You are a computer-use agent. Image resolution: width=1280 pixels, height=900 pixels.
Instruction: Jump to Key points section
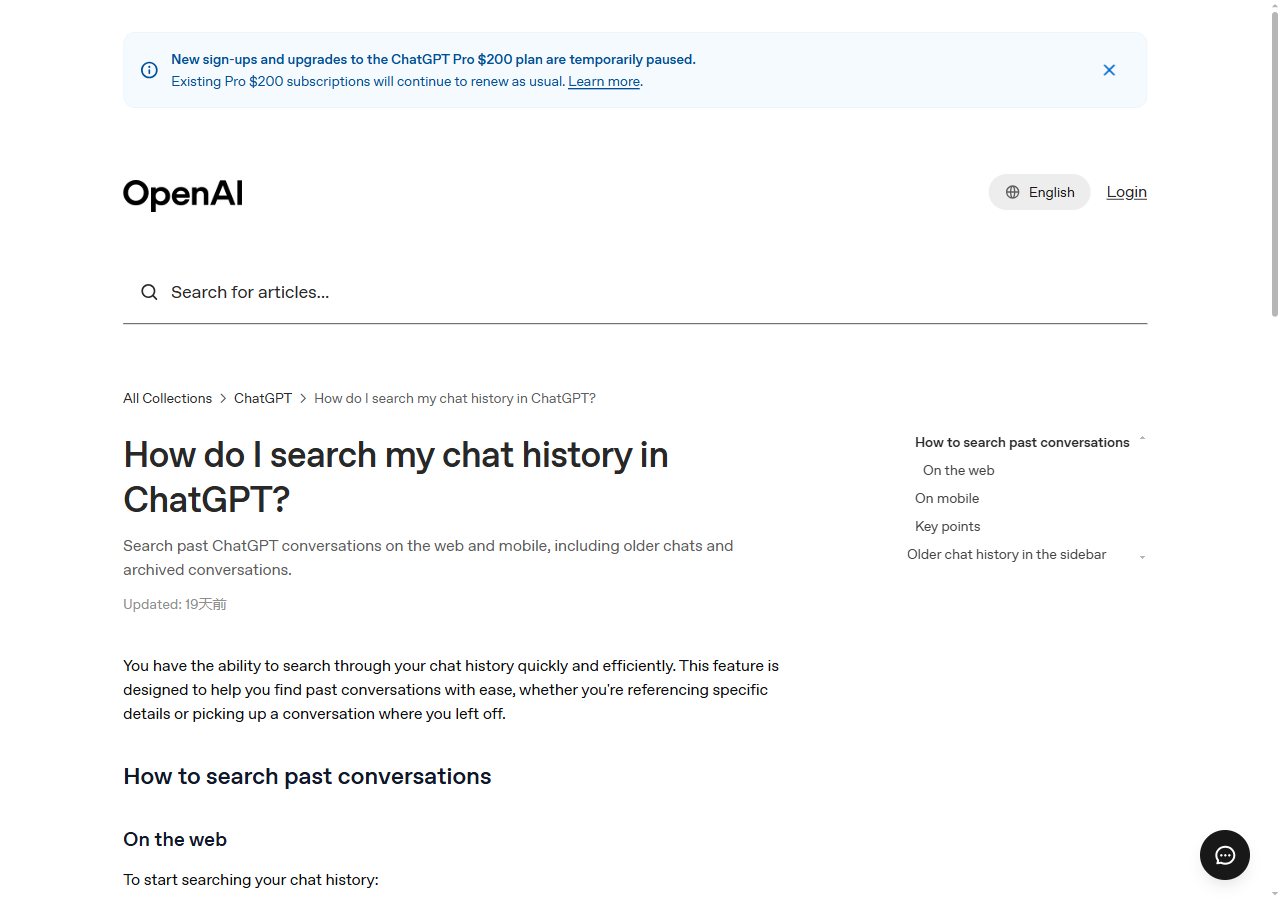[948, 526]
